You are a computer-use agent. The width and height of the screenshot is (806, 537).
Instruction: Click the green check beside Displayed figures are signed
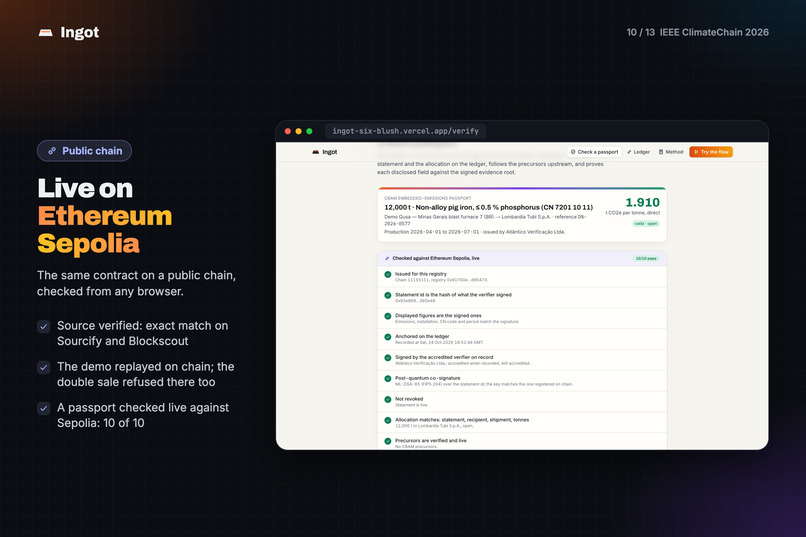(x=388, y=316)
